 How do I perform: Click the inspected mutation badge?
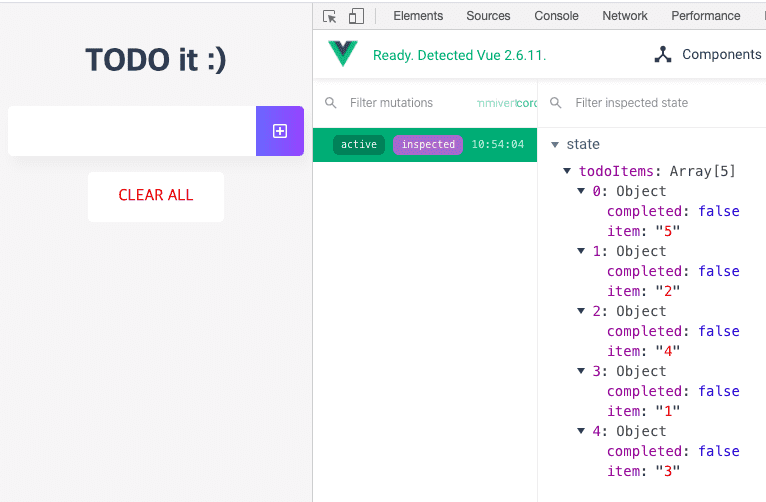pyautogui.click(x=428, y=145)
